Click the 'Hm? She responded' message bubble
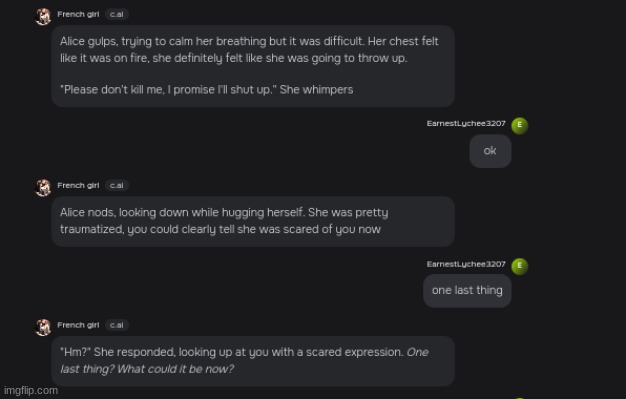The width and height of the screenshot is (626, 399). point(253,361)
